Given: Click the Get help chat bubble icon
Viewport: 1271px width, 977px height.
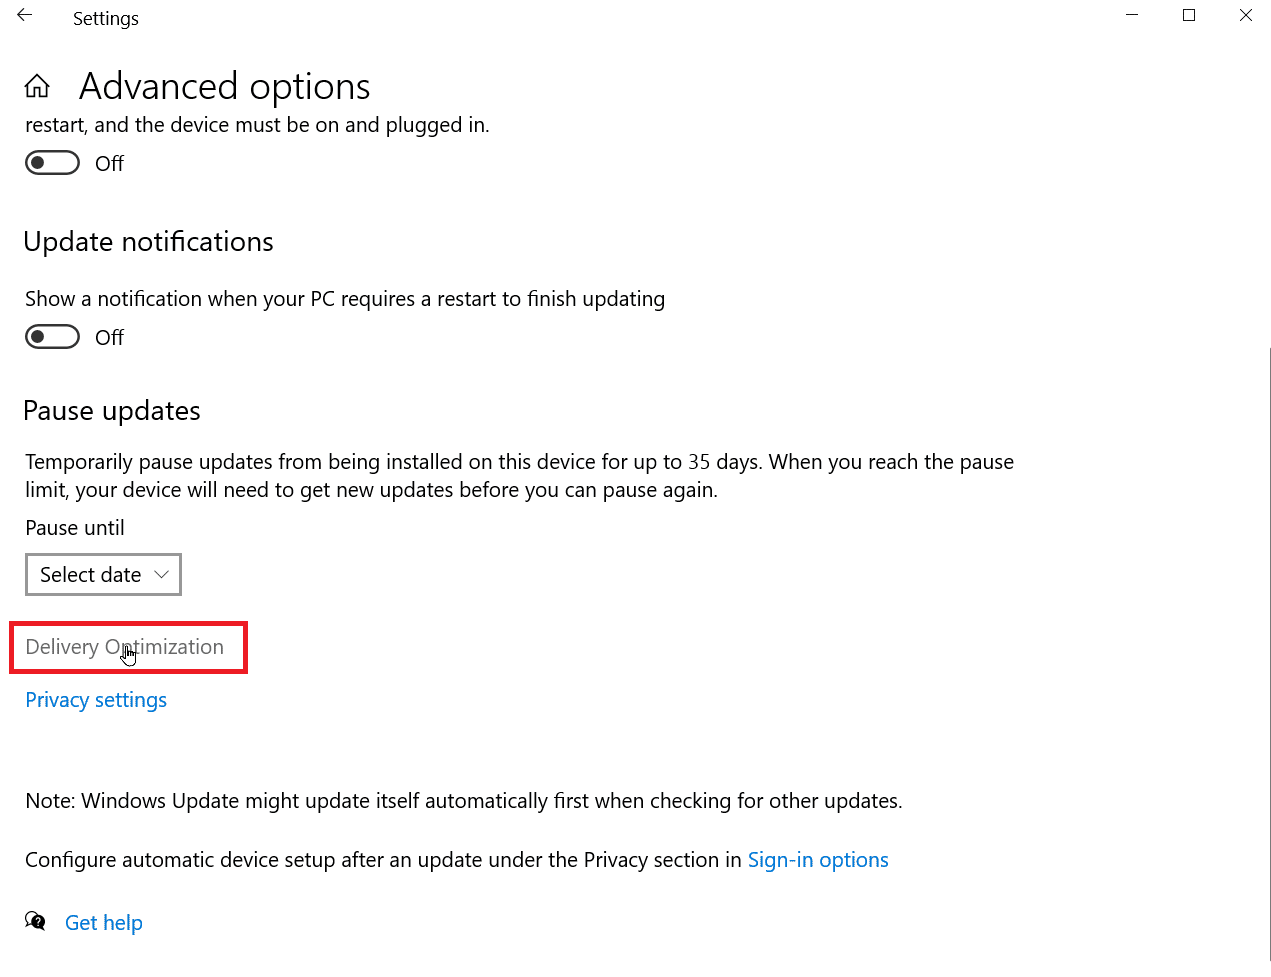Looking at the screenshot, I should (x=35, y=921).
